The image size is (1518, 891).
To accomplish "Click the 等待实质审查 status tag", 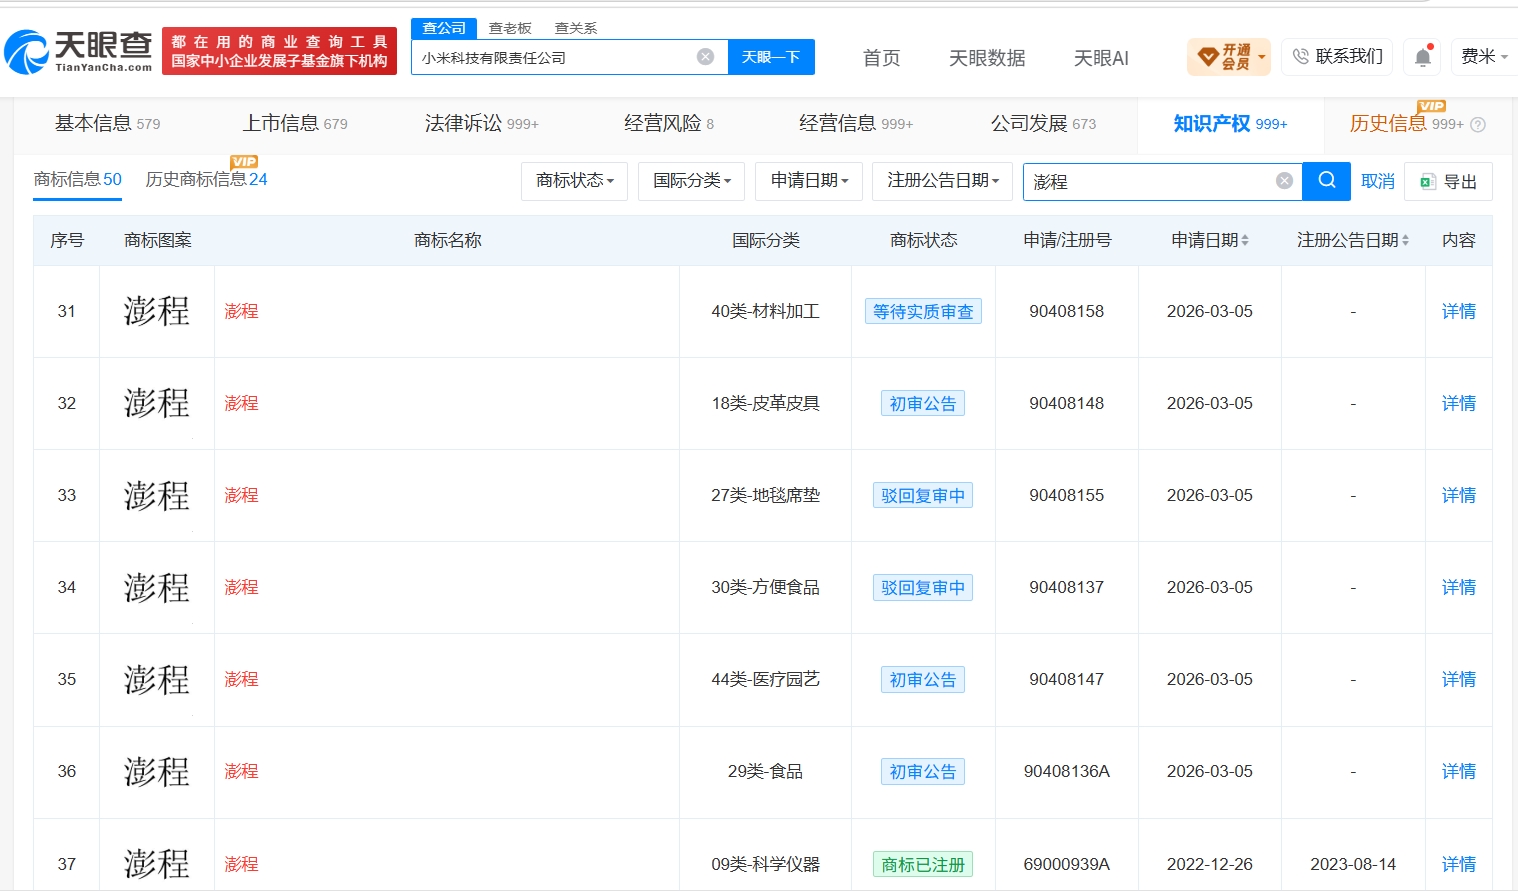I will 923,311.
